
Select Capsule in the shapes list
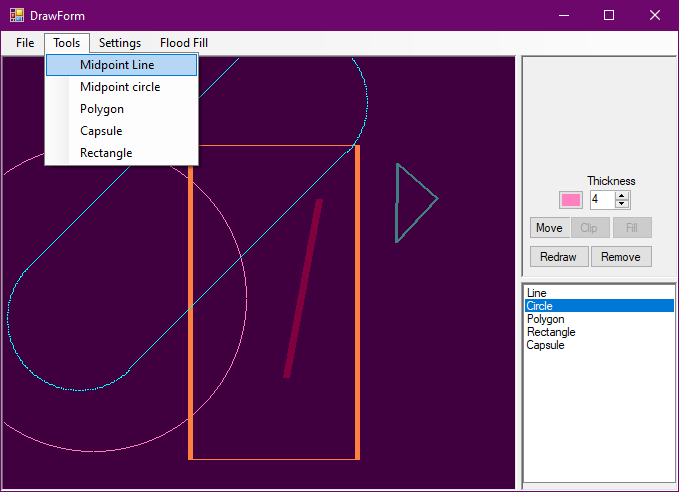[545, 345]
